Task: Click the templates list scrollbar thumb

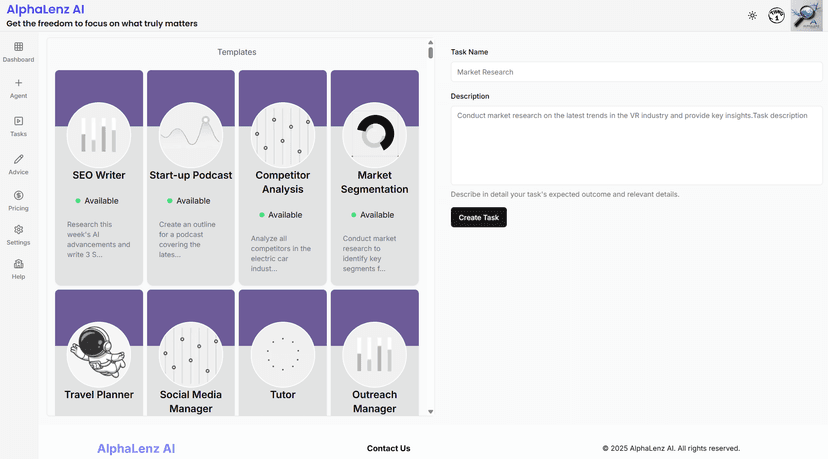Action: [430, 53]
